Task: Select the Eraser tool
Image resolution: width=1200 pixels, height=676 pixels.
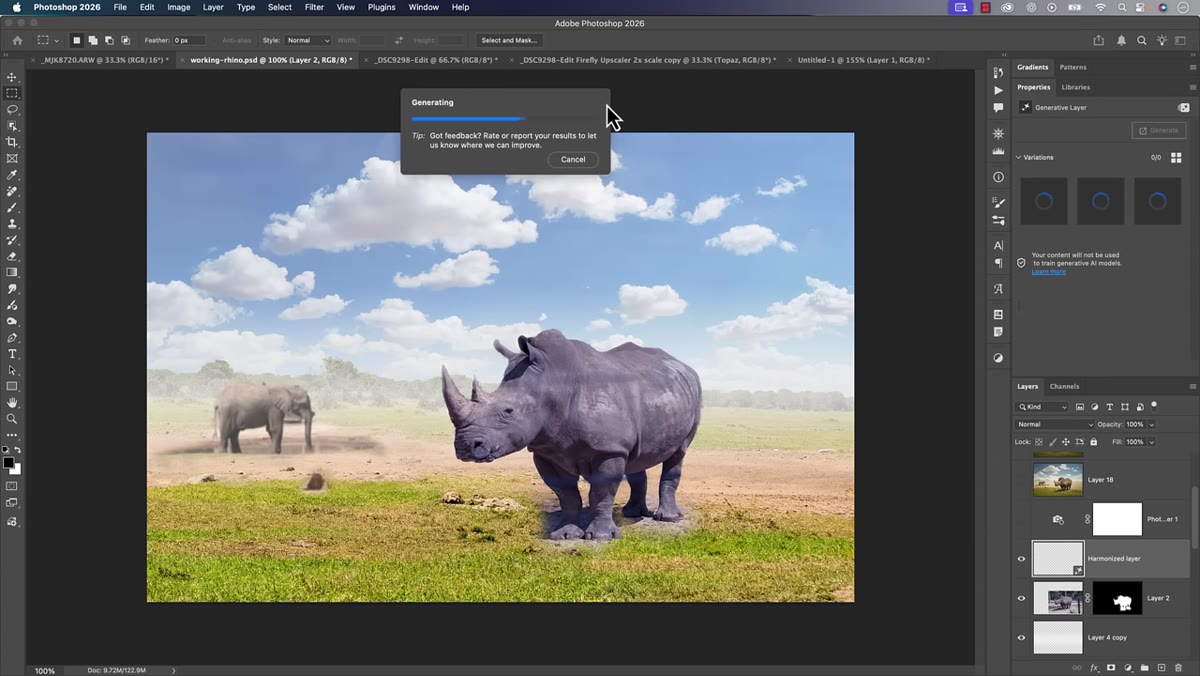Action: point(12,256)
